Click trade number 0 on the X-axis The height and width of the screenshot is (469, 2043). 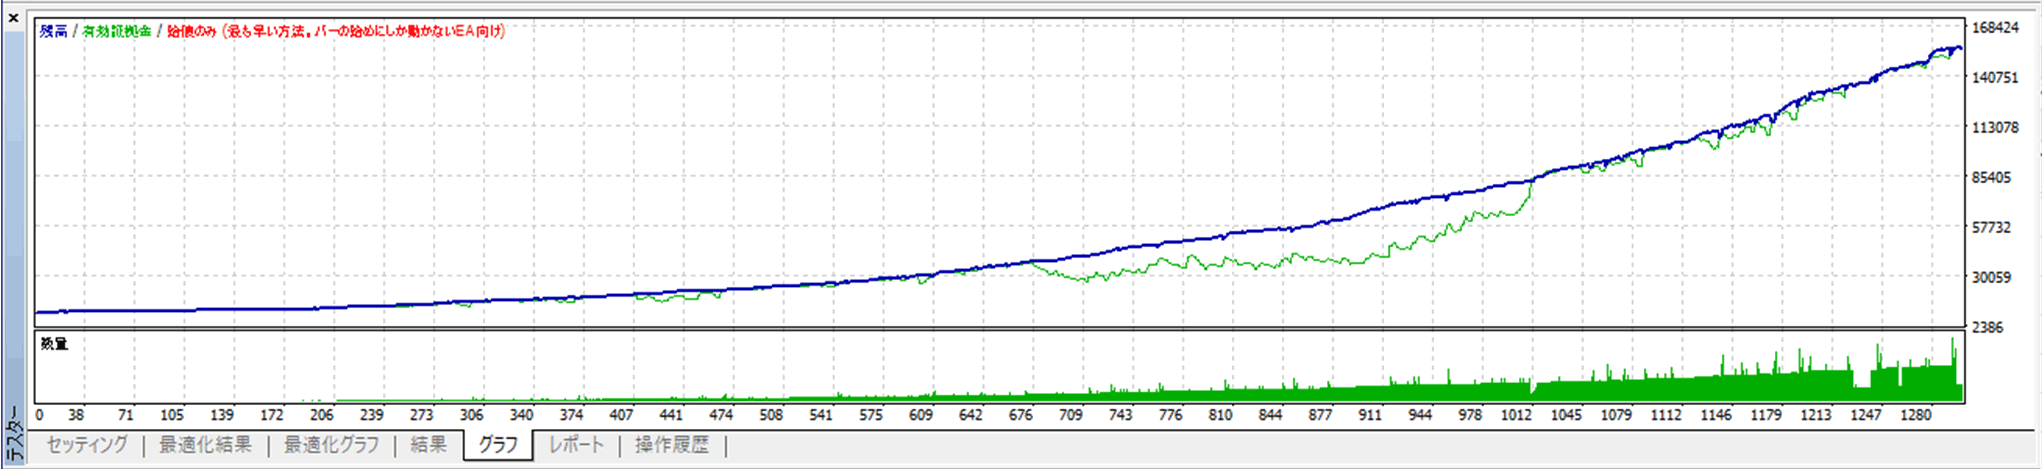[x=39, y=415]
